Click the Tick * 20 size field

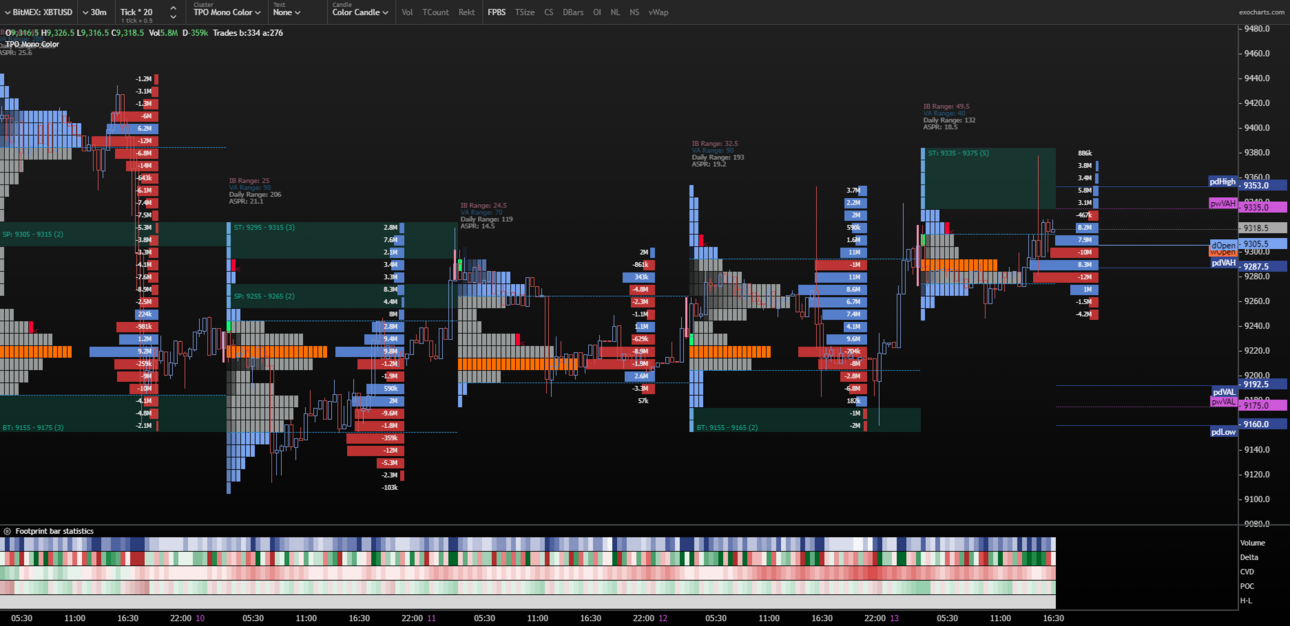click(137, 12)
